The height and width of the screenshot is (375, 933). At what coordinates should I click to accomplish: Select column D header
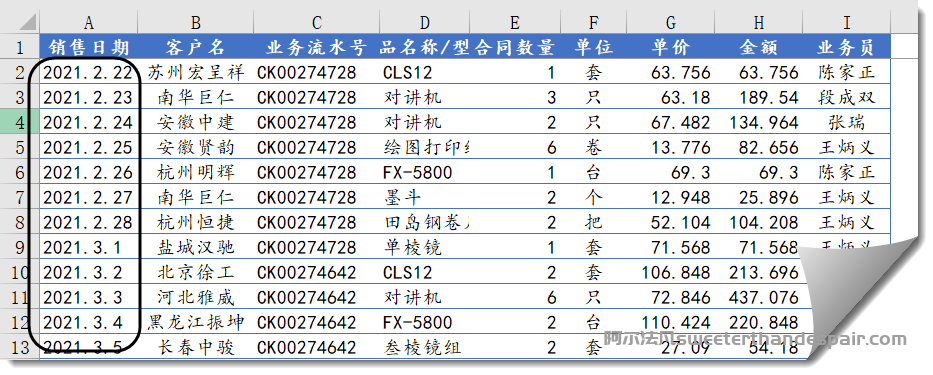[424, 23]
